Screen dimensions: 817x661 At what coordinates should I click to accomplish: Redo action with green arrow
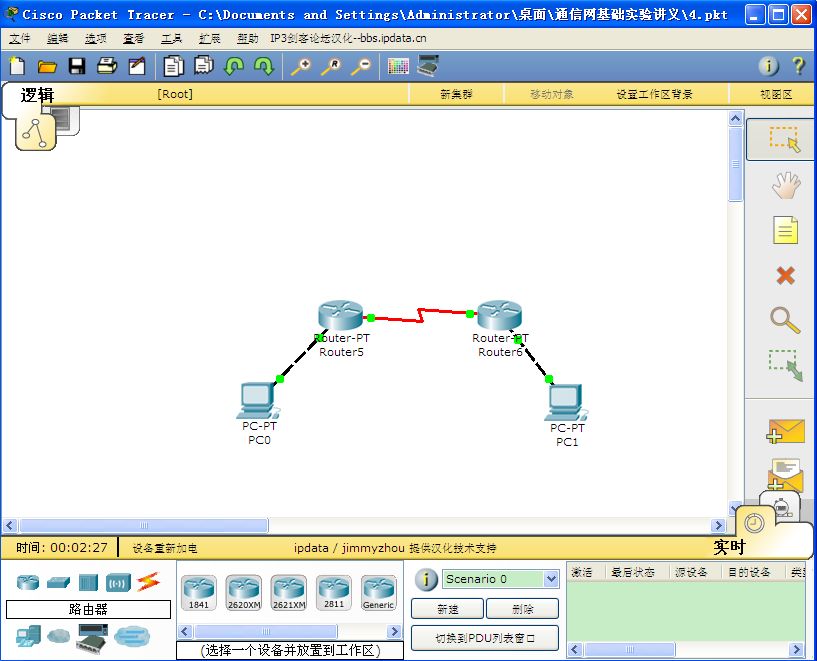pyautogui.click(x=264, y=66)
